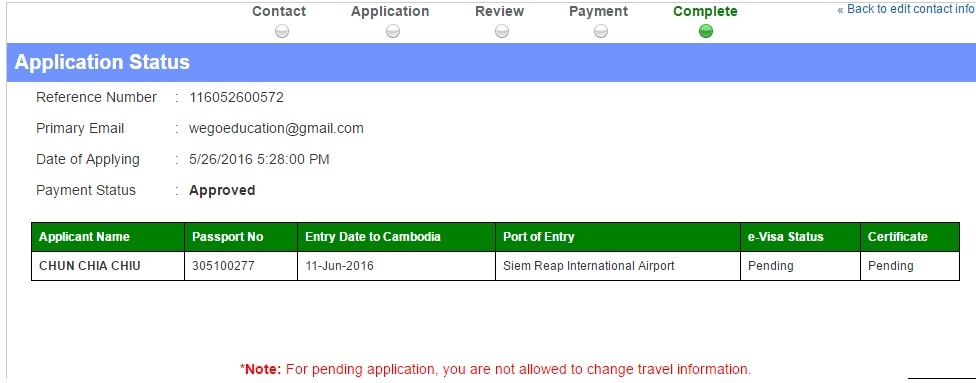Click the reference number 116052600572

coord(237,97)
